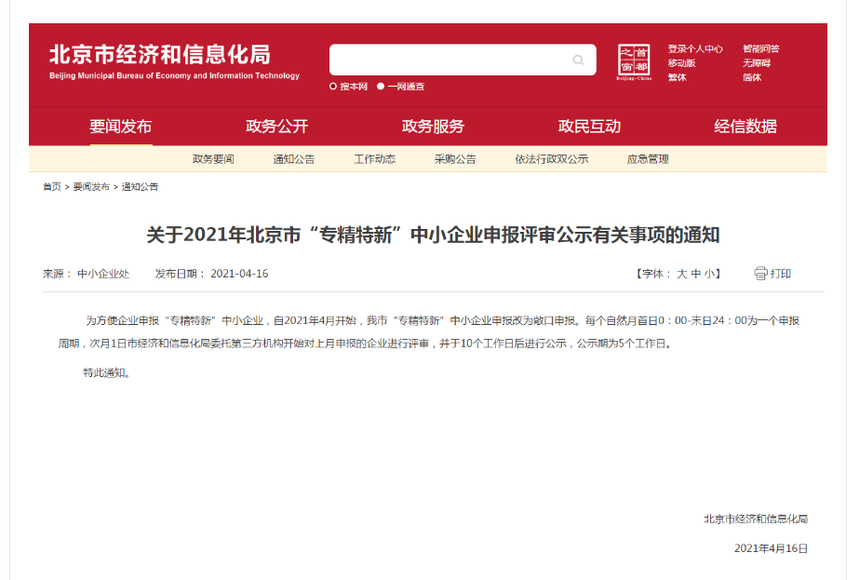Set font size to 小
The height and width of the screenshot is (580, 859).
point(709,273)
